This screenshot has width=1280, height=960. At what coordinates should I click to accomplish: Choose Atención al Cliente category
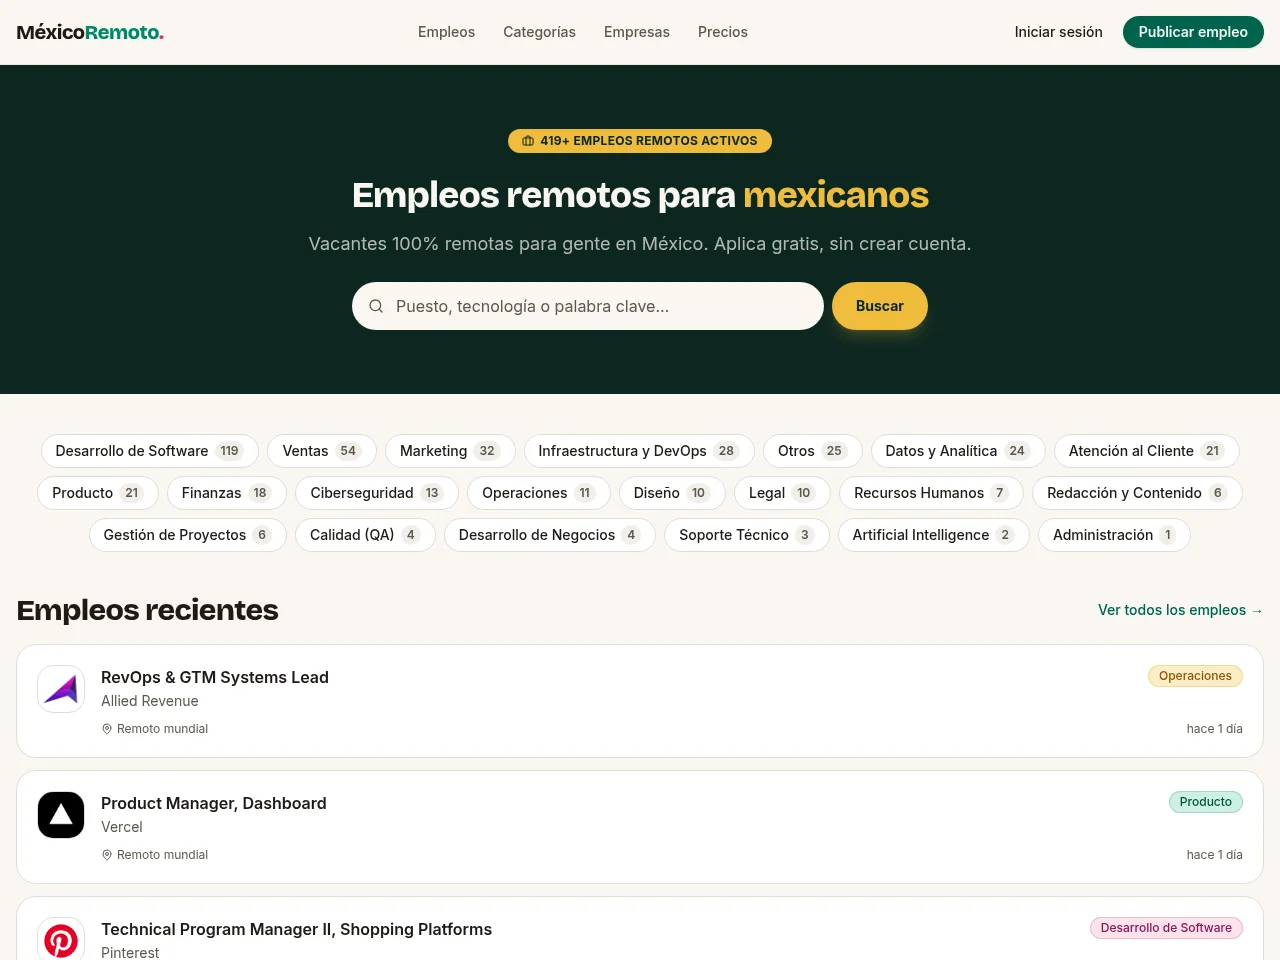(1147, 451)
